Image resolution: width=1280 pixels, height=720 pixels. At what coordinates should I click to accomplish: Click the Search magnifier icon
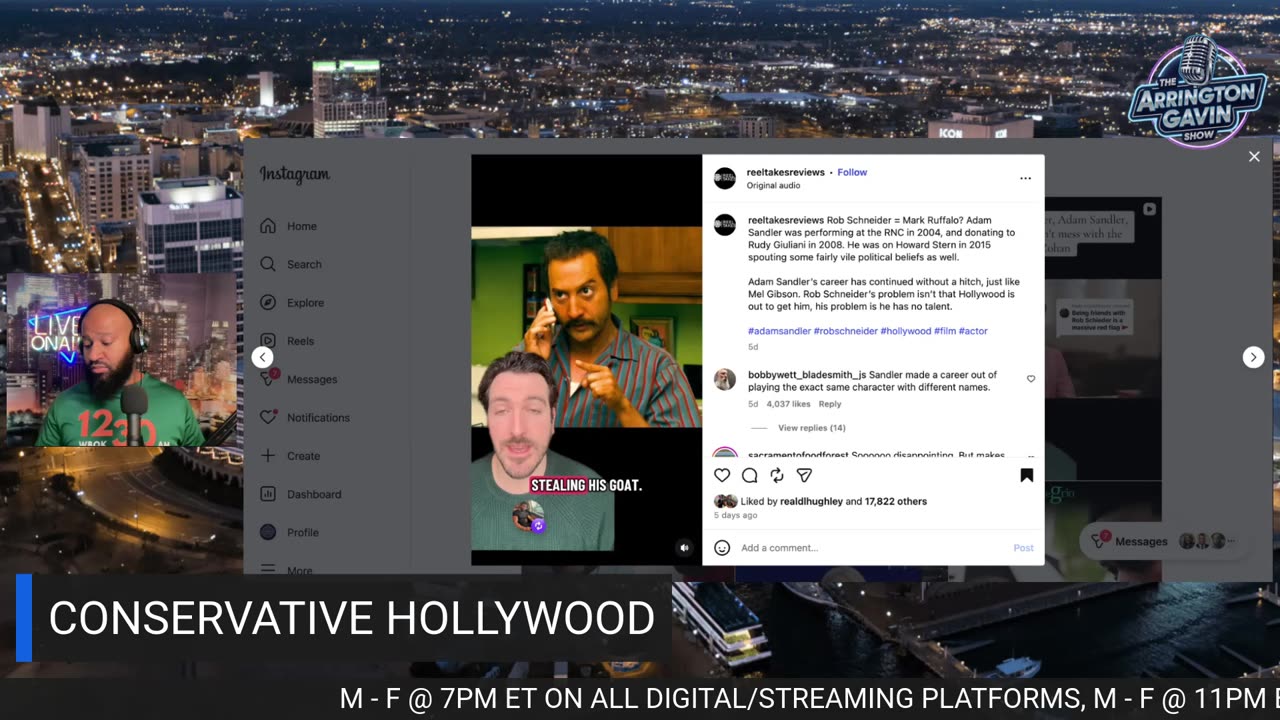pyautogui.click(x=268, y=264)
